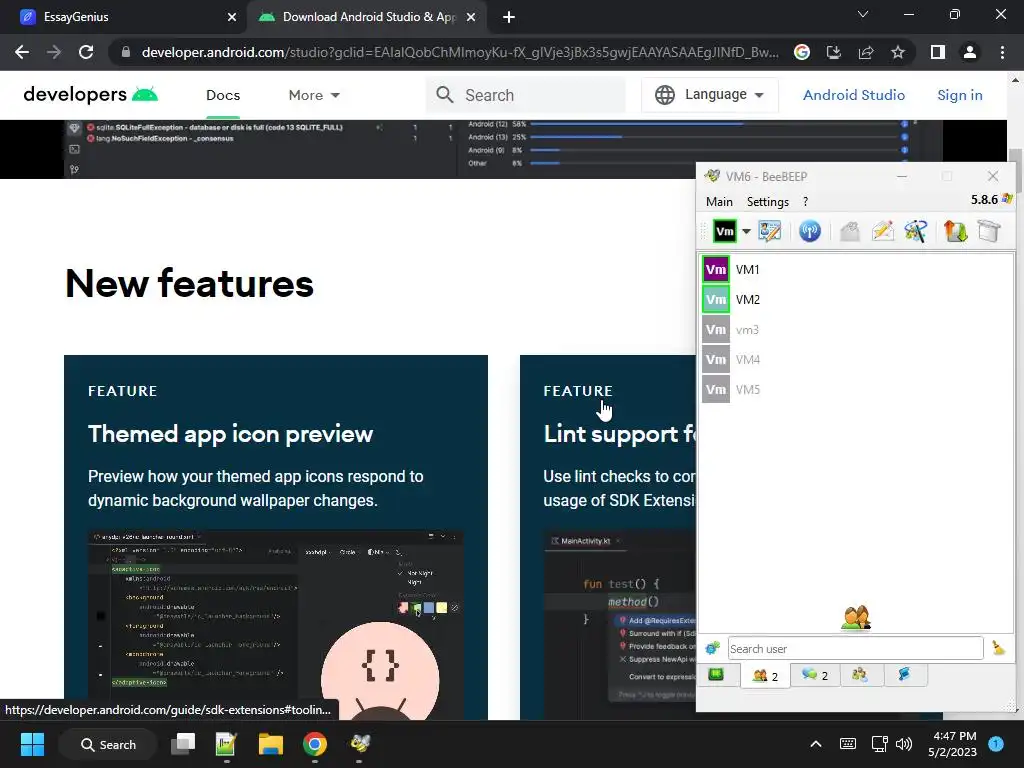1024x768 pixels.
Task: Select offline user VM4
Action: (x=856, y=359)
